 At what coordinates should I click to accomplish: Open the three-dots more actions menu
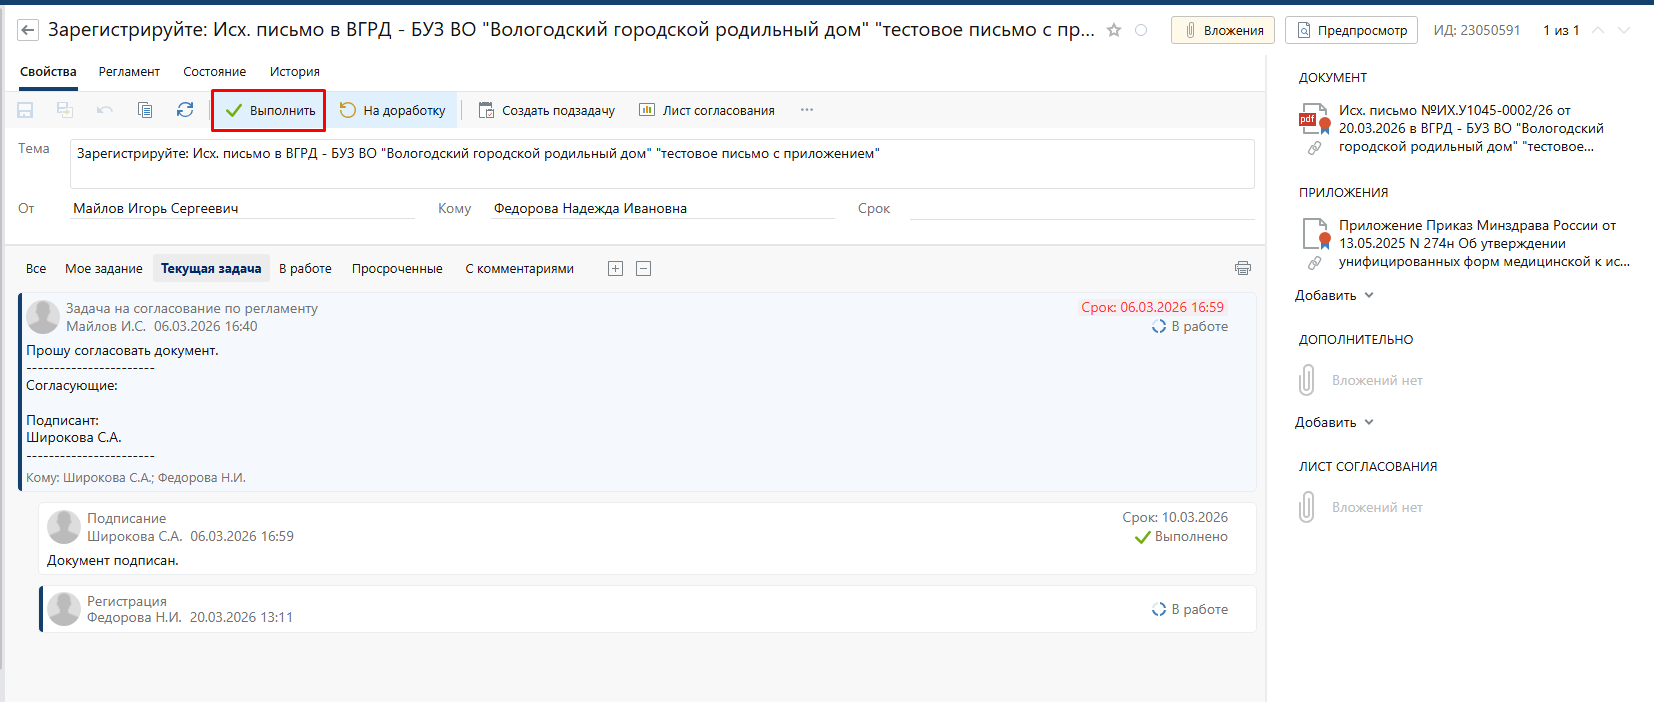click(x=807, y=110)
